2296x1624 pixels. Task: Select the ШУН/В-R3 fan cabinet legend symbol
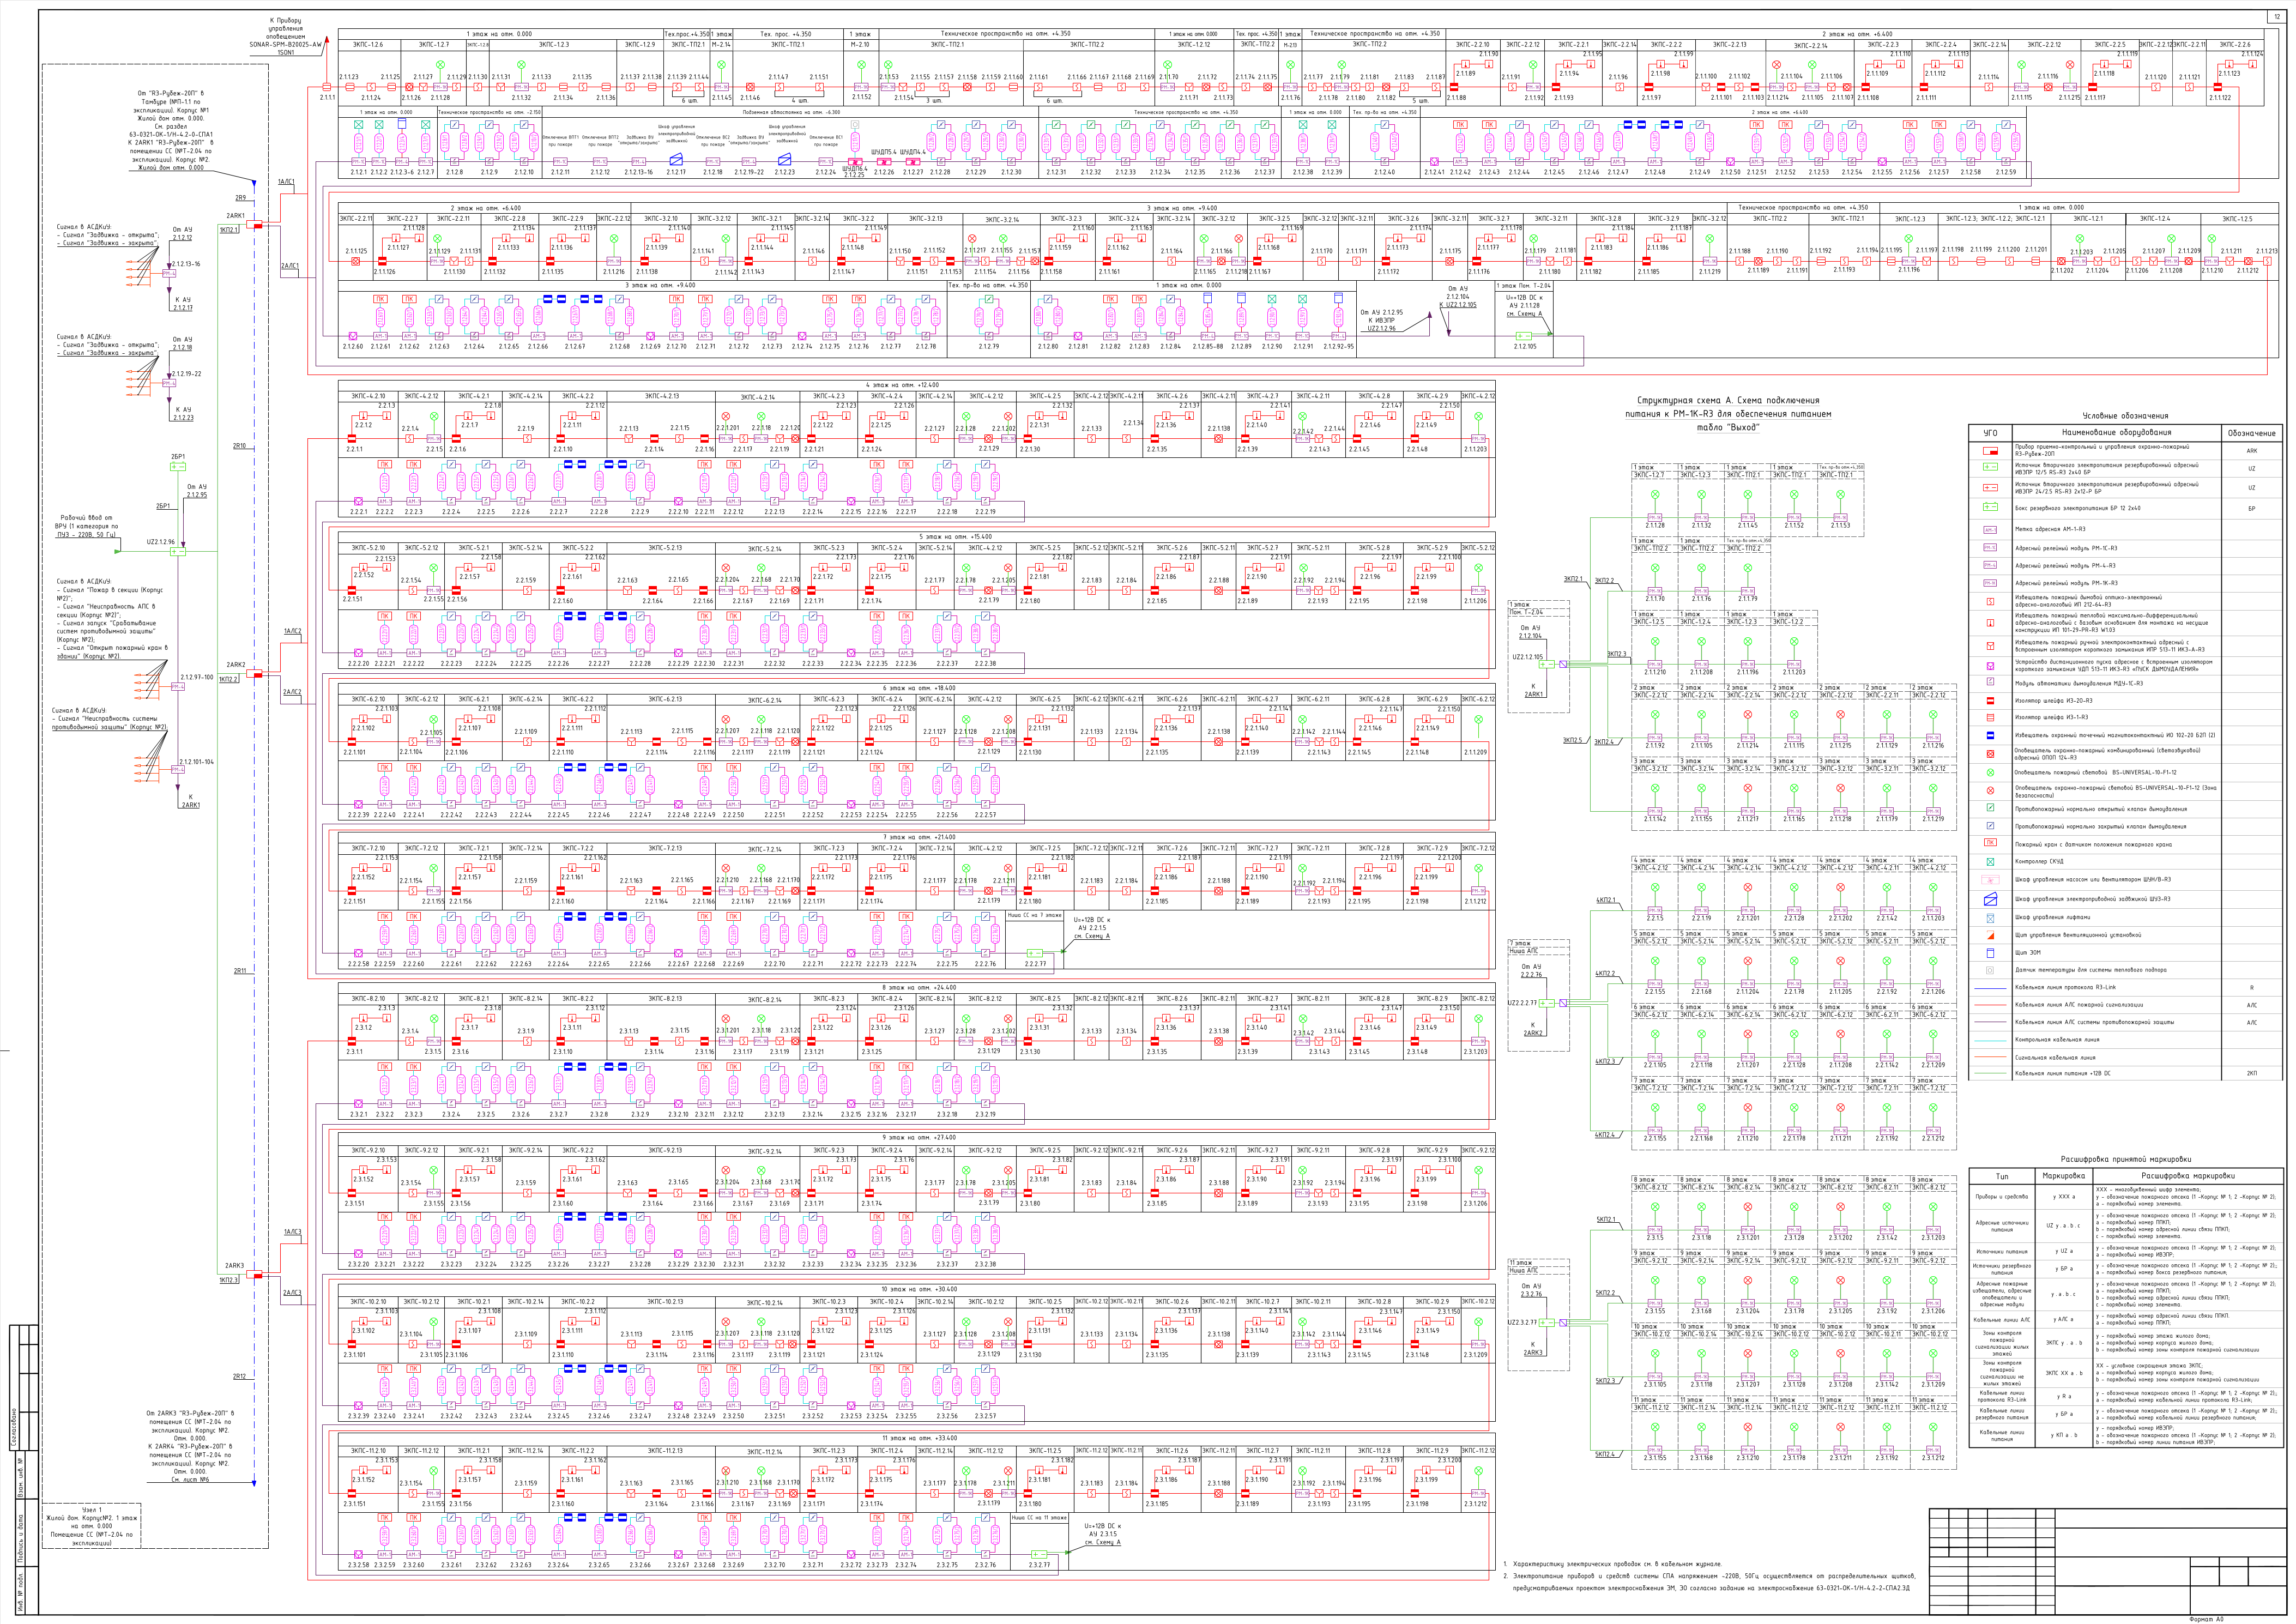1990,880
